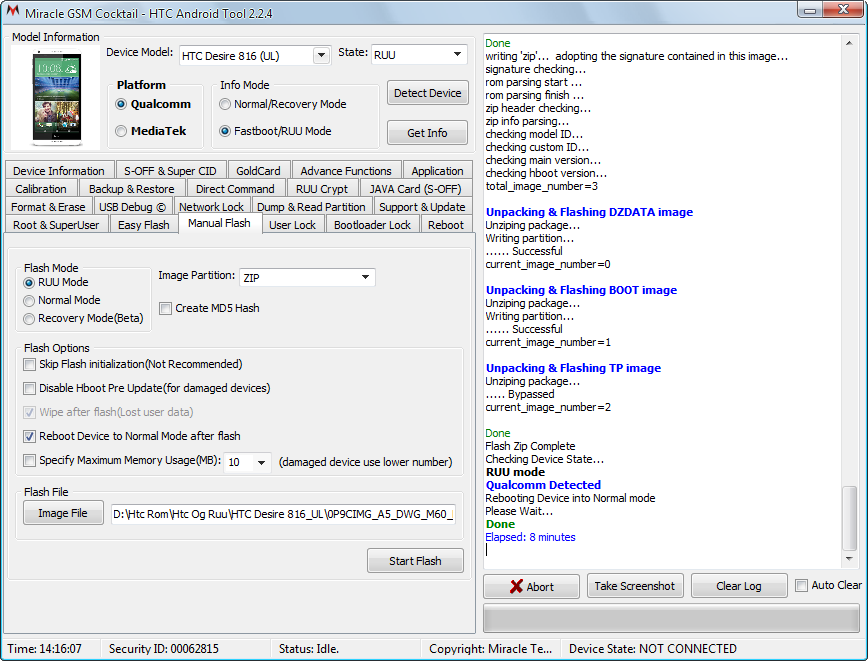Screen dimensions: 868x661
Task: Click the Start Flash button
Action: [415, 561]
